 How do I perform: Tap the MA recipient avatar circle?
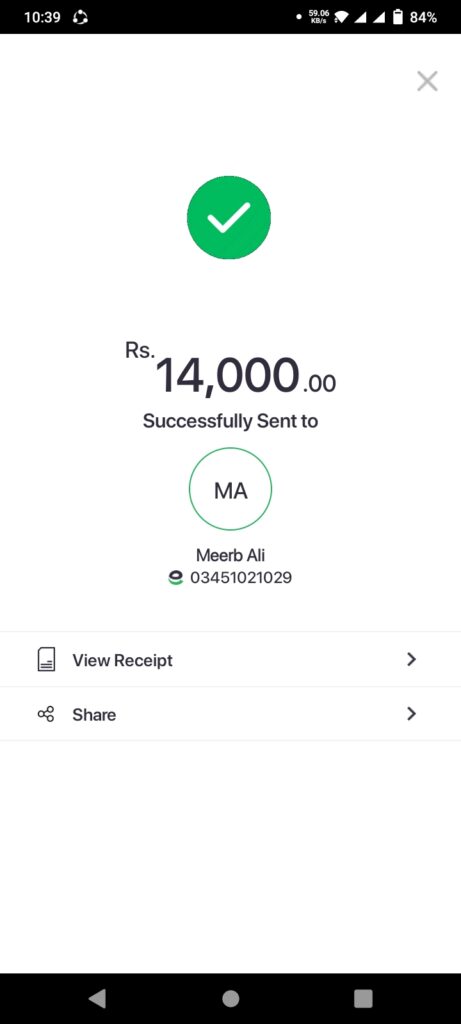click(x=230, y=488)
